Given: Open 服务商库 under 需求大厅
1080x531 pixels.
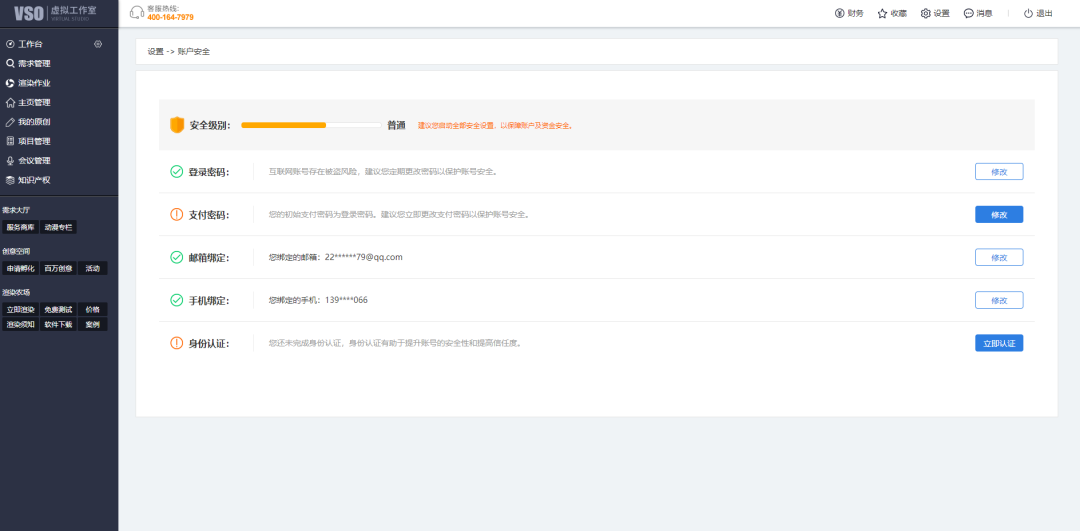Looking at the screenshot, I should tap(20, 227).
